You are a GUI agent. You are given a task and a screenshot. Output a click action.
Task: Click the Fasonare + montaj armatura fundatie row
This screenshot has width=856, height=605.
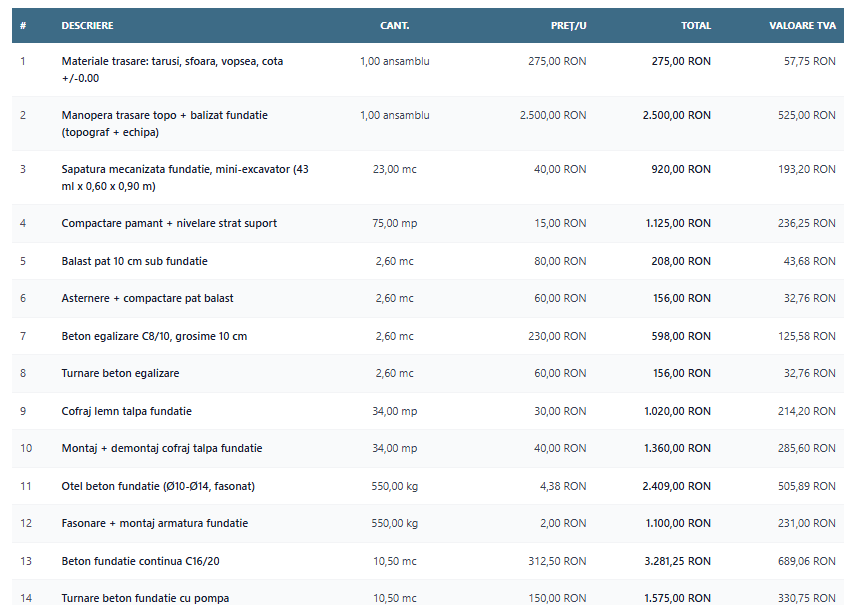(427, 523)
